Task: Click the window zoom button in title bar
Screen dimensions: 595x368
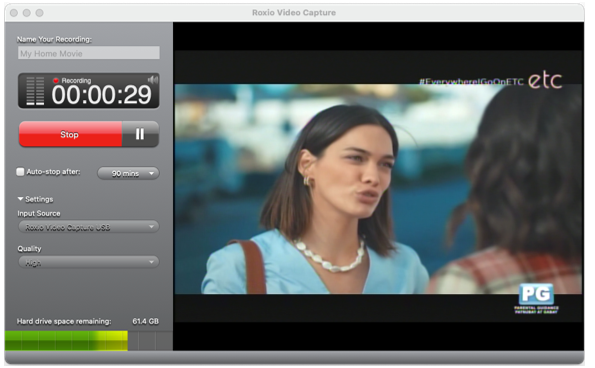Action: [x=39, y=13]
